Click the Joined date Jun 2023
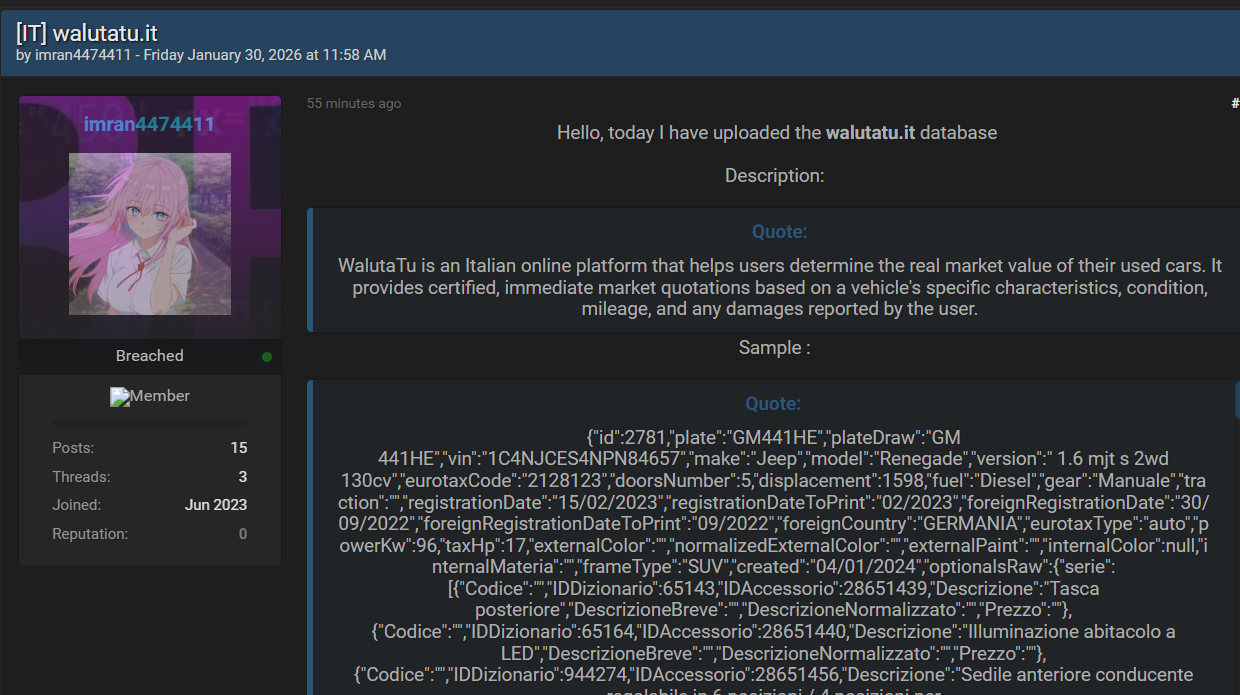Screen dimensions: 1240x695 (216, 505)
